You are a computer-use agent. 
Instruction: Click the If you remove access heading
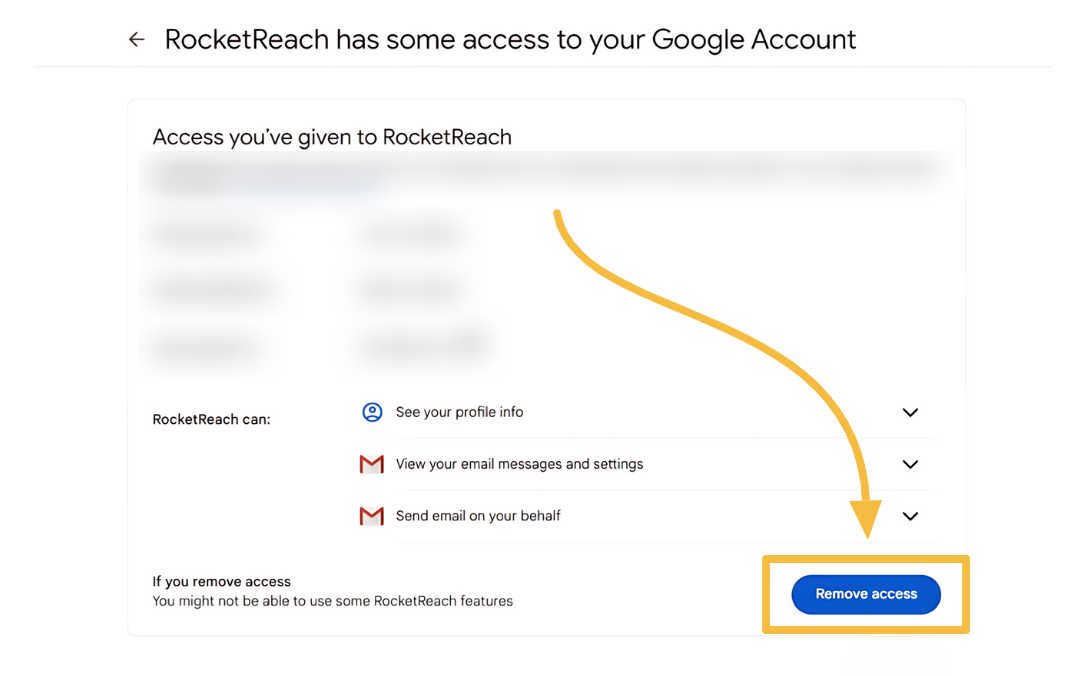(221, 582)
